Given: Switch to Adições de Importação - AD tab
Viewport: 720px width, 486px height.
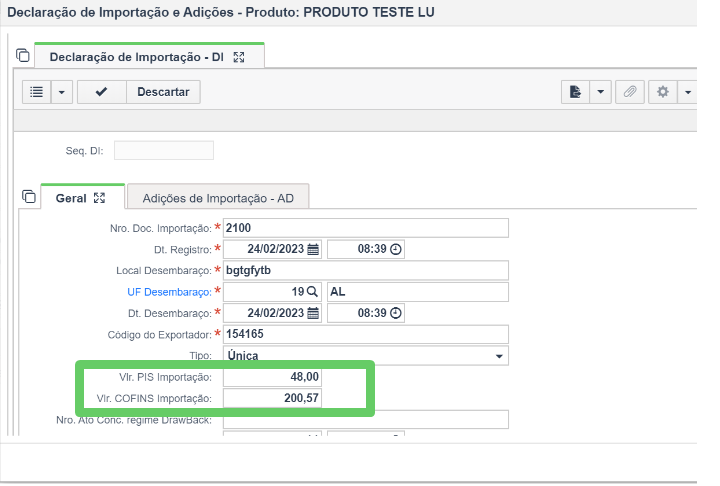Looking at the screenshot, I should [218, 198].
